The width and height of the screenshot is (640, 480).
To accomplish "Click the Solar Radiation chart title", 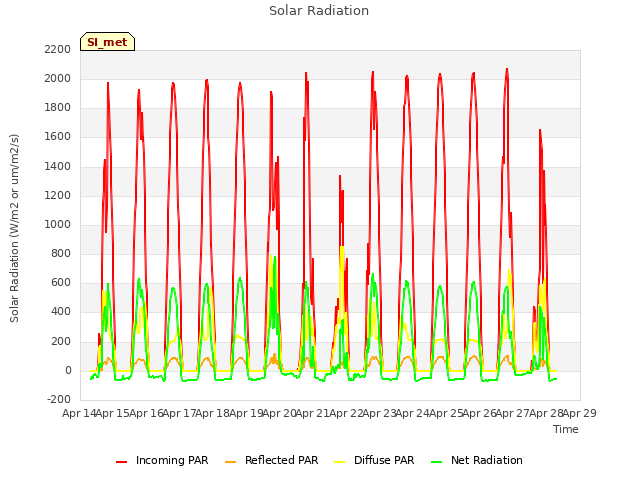I will pyautogui.click(x=319, y=11).
